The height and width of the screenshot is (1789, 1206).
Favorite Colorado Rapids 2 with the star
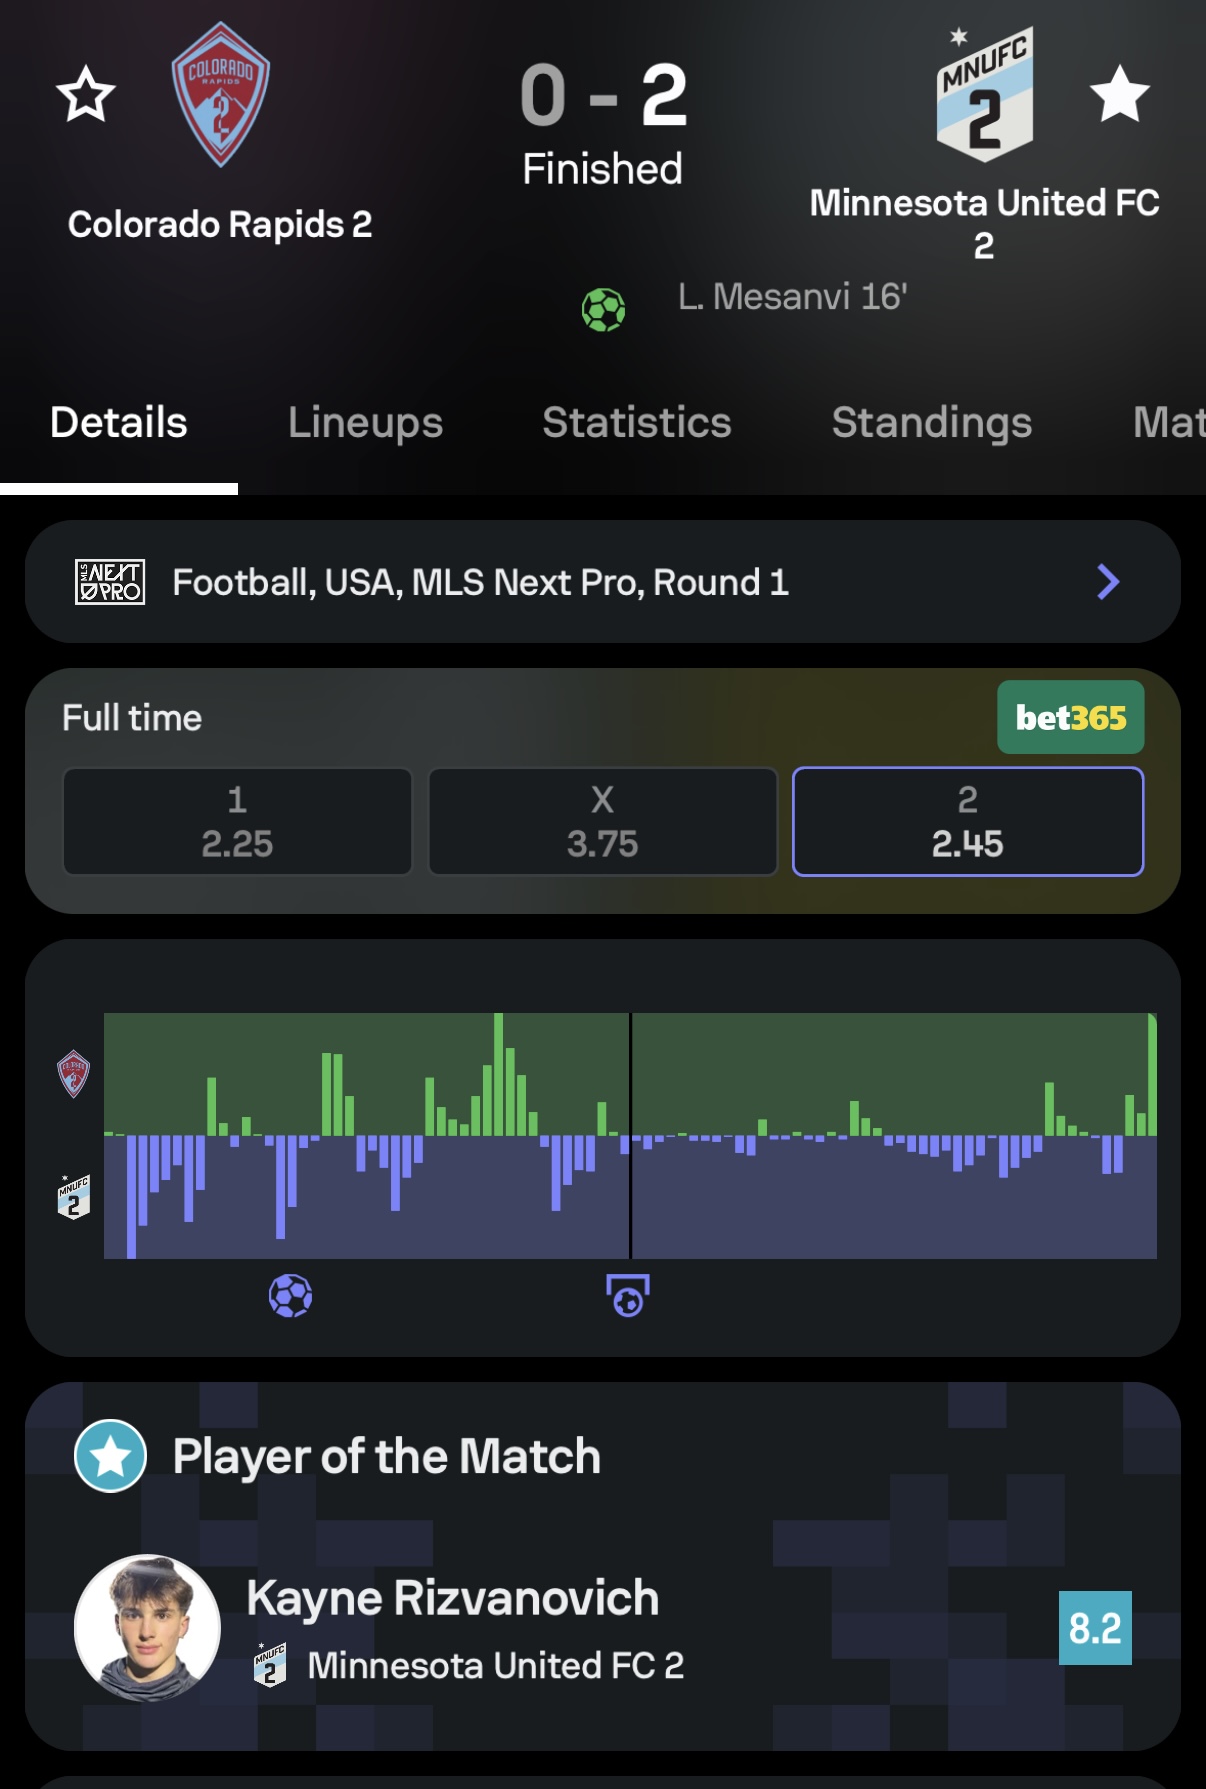86,95
